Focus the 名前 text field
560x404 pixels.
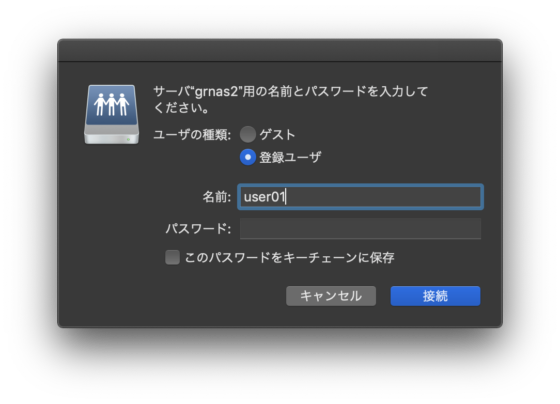click(x=360, y=197)
